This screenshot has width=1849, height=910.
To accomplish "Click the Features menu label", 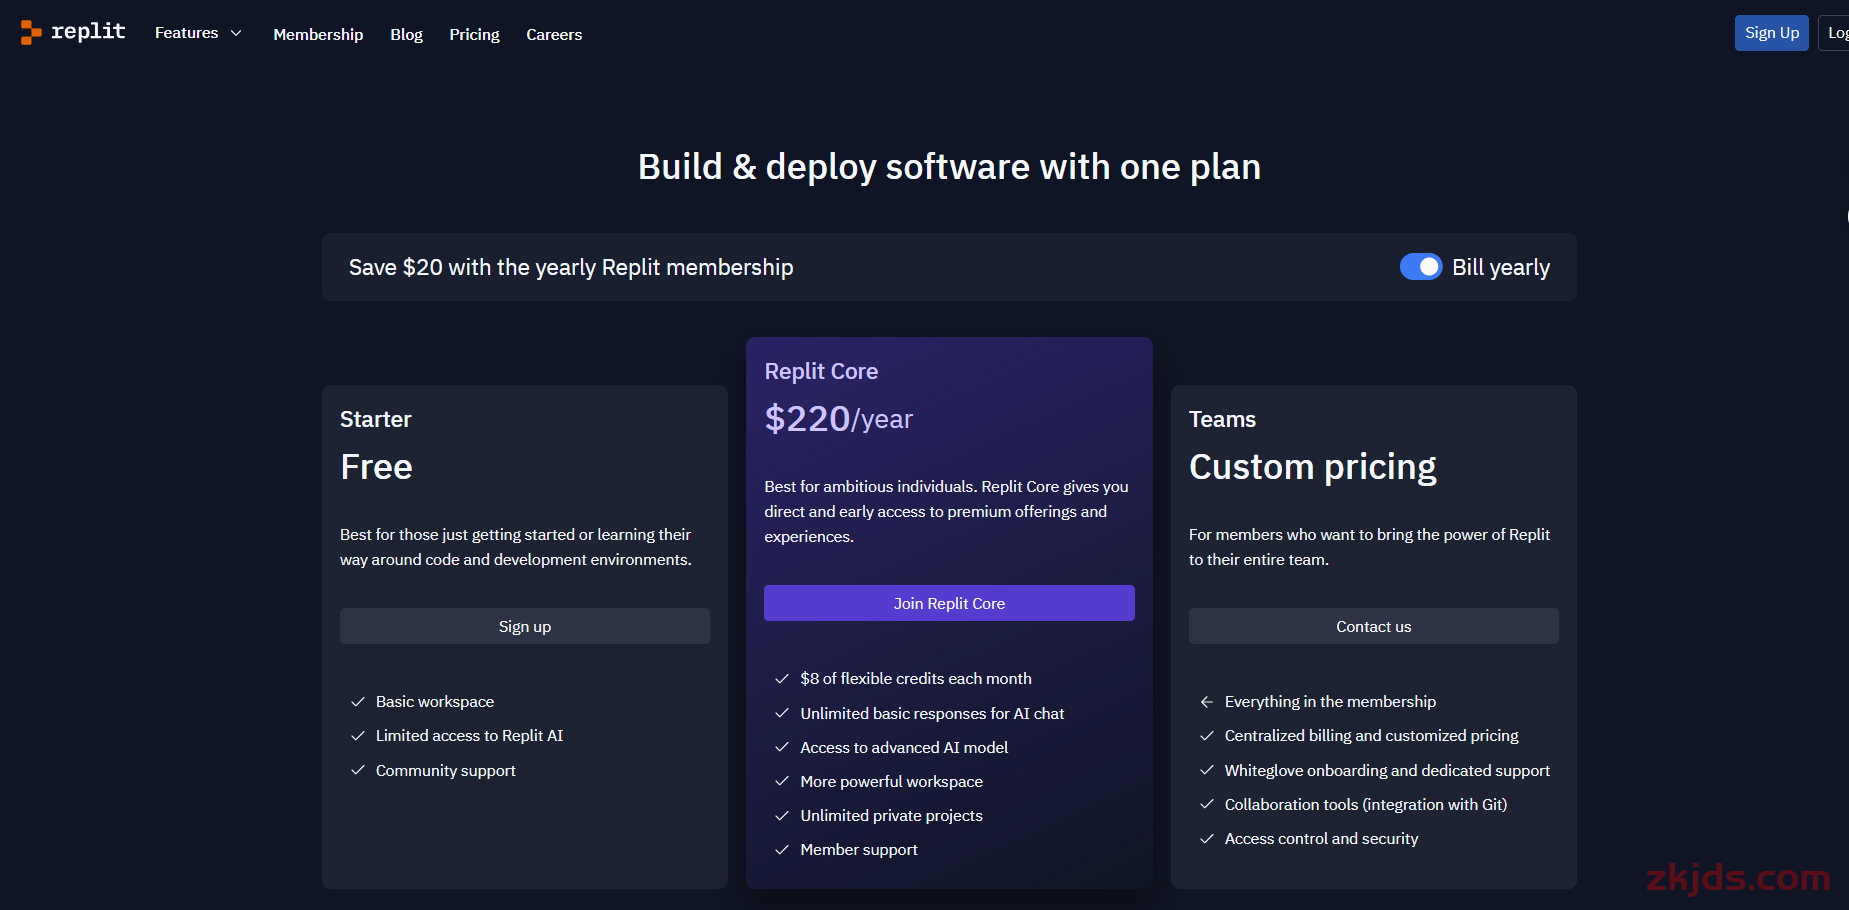I will (x=186, y=33).
